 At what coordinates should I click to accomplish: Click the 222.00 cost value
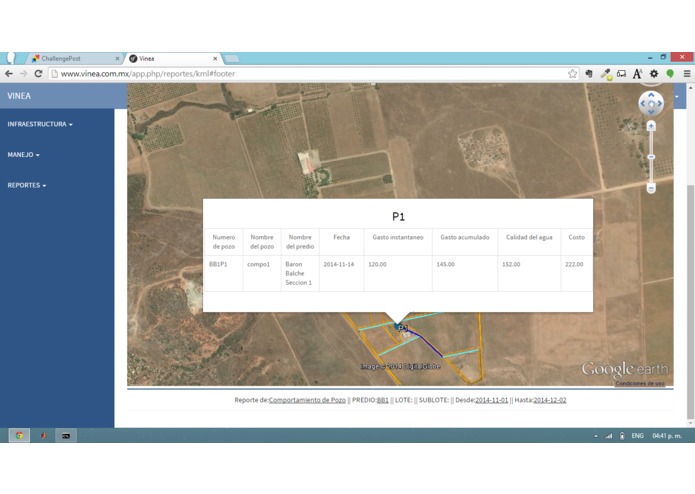(574, 264)
